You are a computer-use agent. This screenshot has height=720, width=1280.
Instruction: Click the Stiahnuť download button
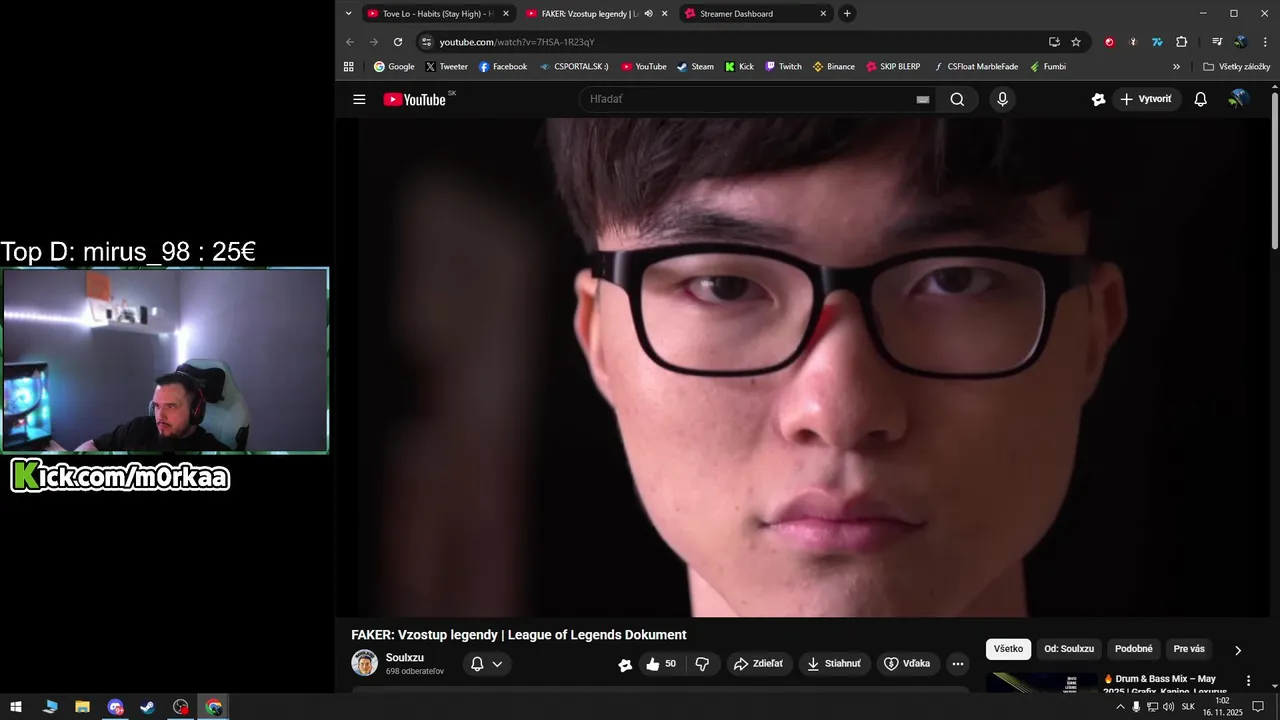point(834,664)
